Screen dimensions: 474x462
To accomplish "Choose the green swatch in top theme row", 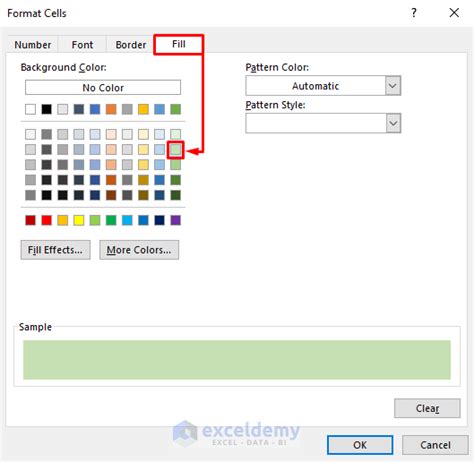I will click(176, 109).
